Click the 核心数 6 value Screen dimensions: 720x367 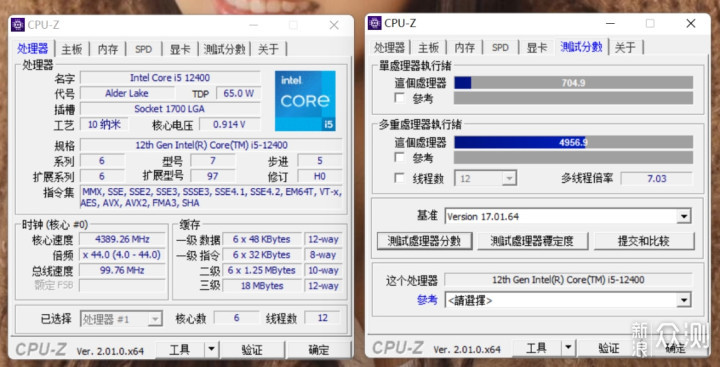pos(236,318)
